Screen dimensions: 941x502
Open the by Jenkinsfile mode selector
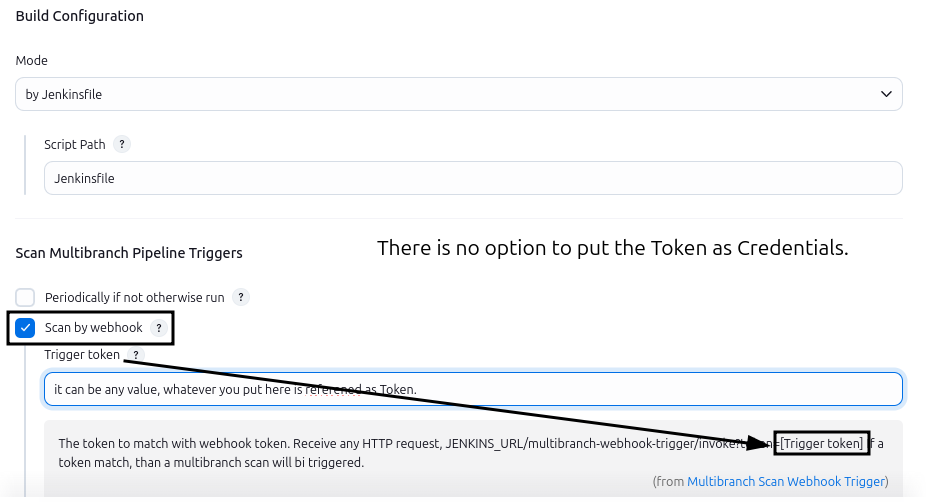458,94
